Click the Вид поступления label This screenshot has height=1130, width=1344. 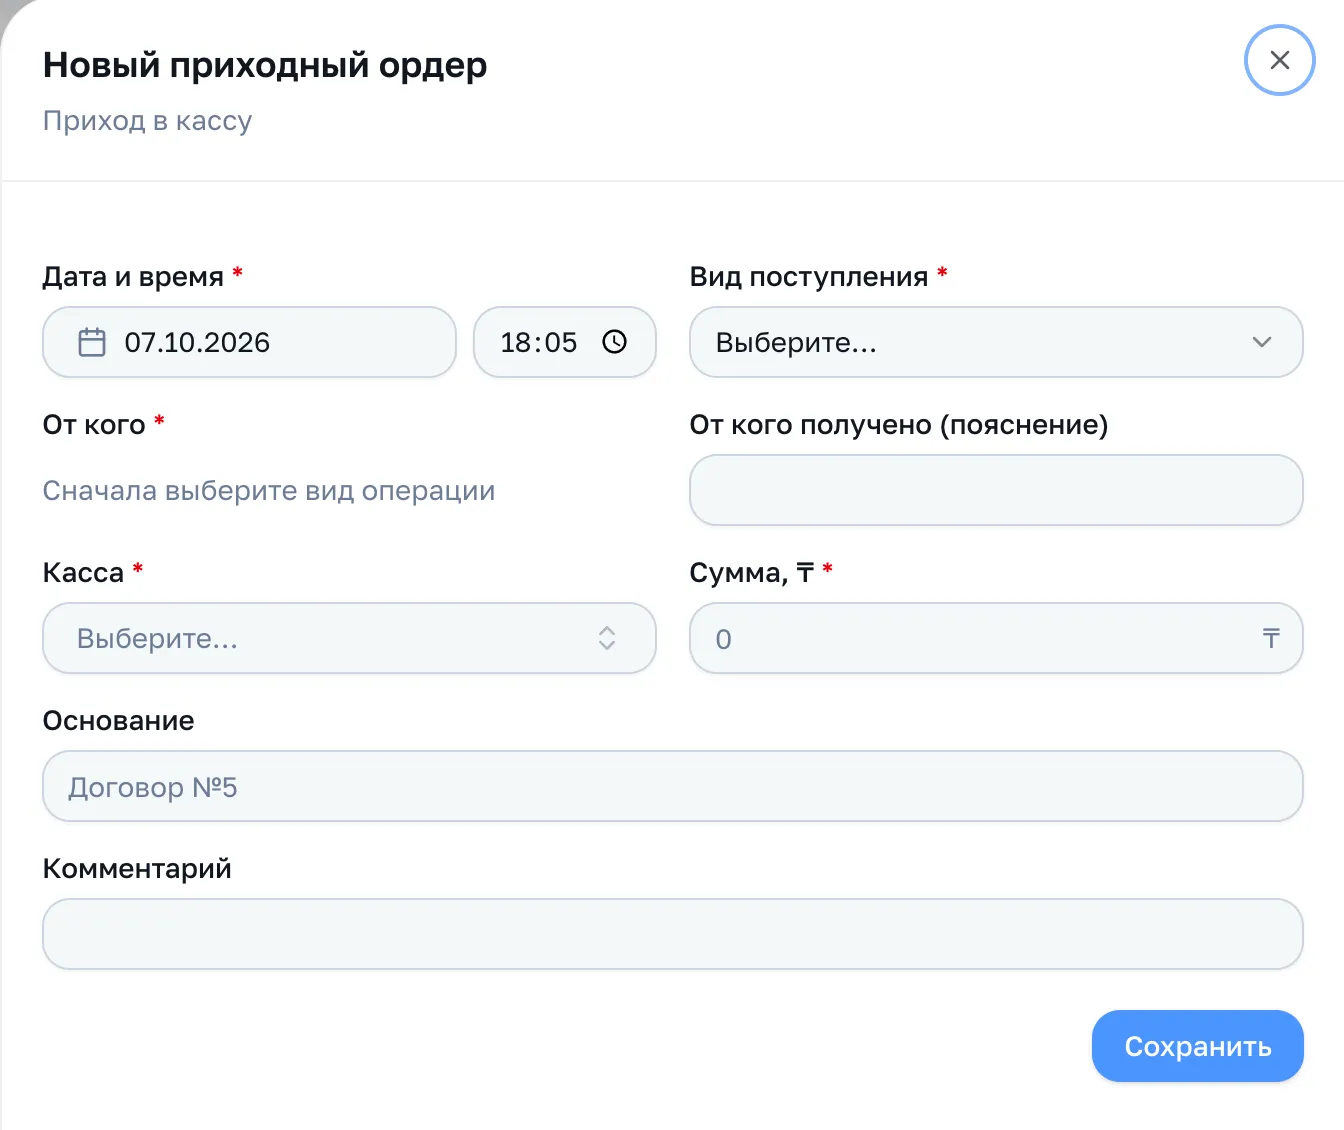point(809,277)
